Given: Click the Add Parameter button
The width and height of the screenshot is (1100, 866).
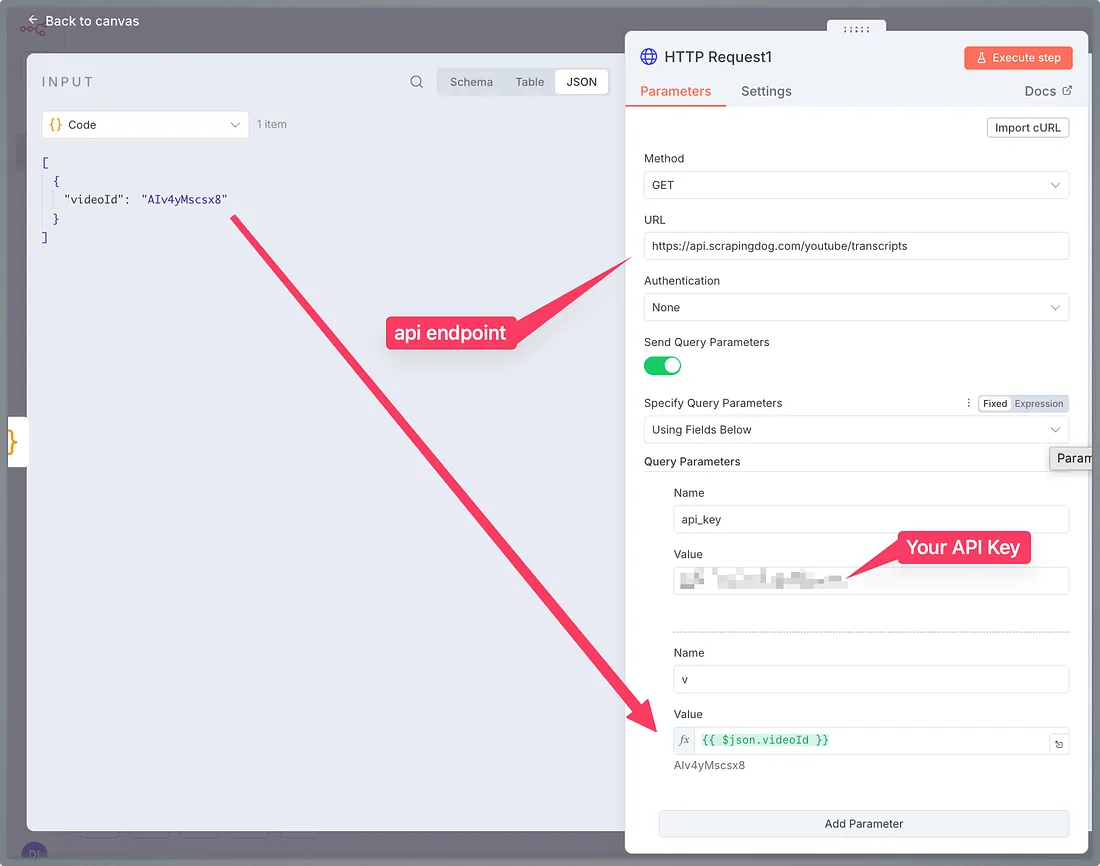Looking at the screenshot, I should pos(863,824).
